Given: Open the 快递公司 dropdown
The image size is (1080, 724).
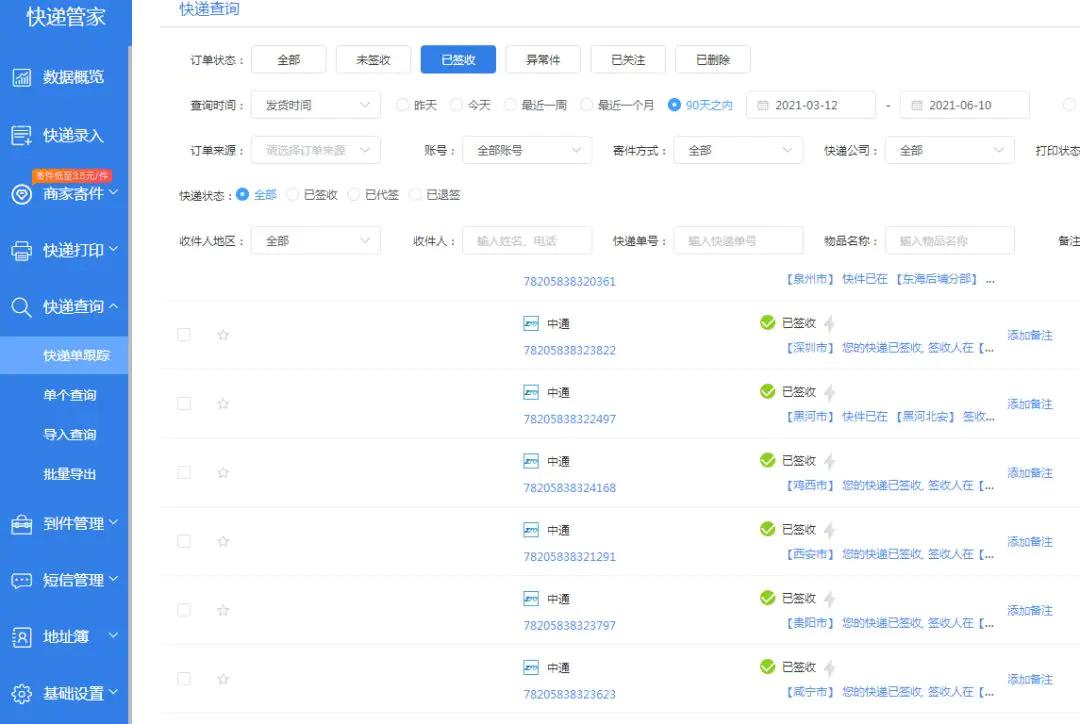Looking at the screenshot, I should coord(950,150).
